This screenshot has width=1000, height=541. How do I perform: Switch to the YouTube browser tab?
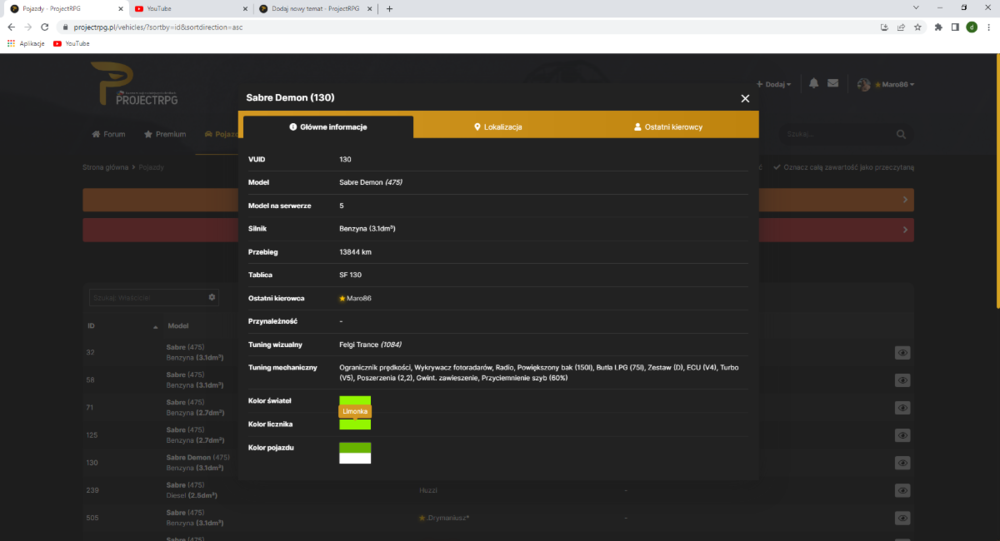(x=190, y=9)
